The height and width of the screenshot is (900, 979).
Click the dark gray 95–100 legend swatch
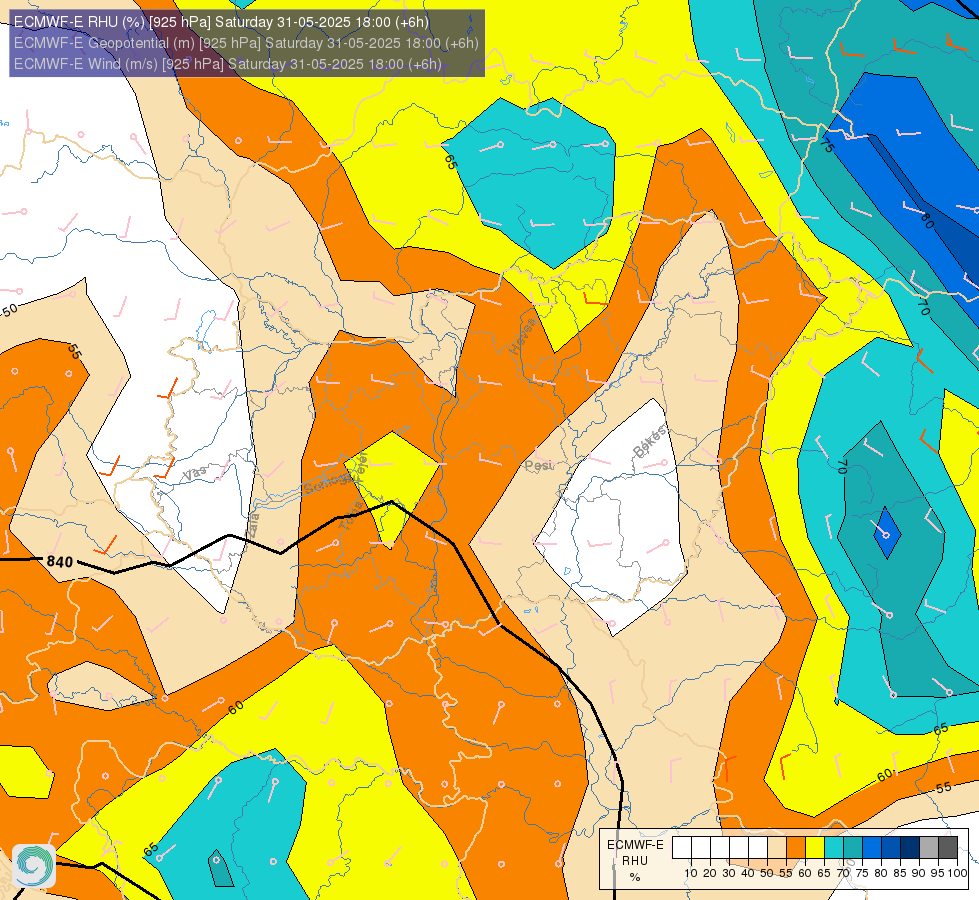coord(948,848)
